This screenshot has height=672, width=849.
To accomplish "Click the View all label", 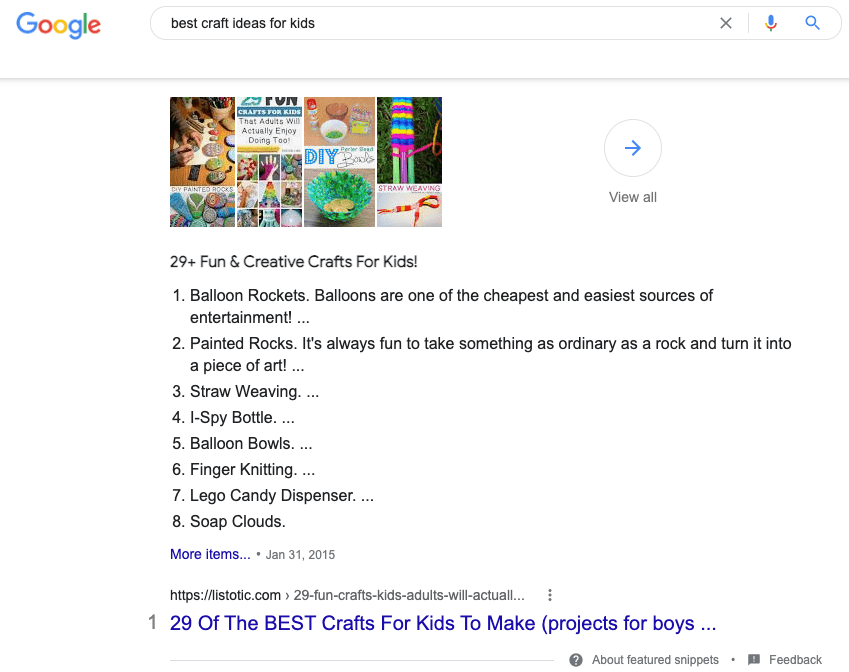I will pyautogui.click(x=632, y=197).
